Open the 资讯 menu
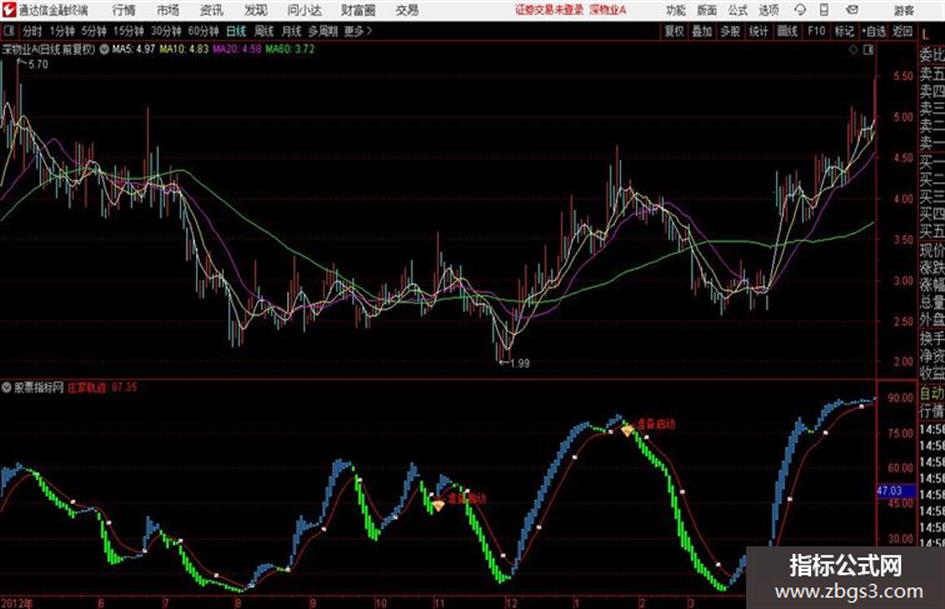This screenshot has height=609, width=945. tap(212, 10)
